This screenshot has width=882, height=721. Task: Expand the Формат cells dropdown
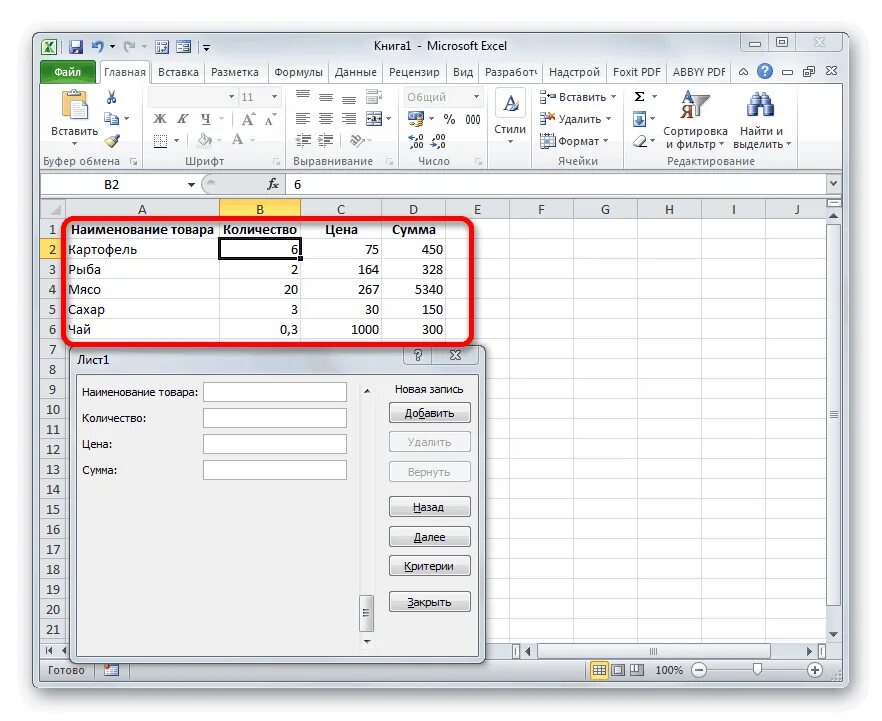pos(606,141)
